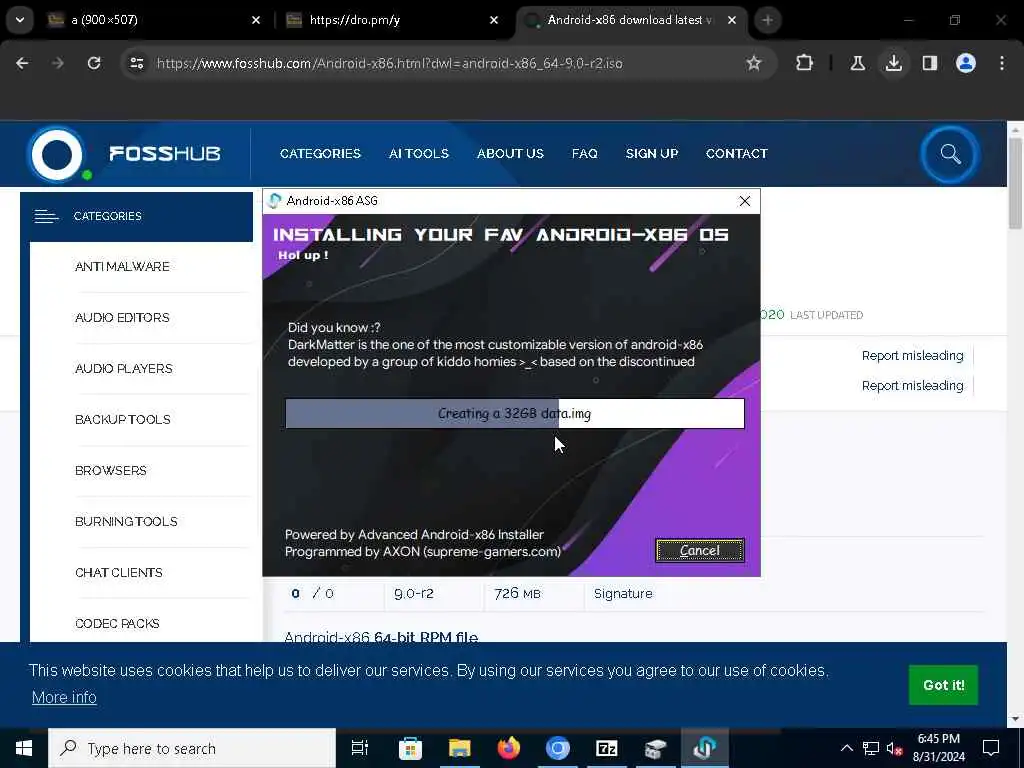The image size is (1024, 768).
Task: Click the first Report misleading link
Action: (x=912, y=356)
